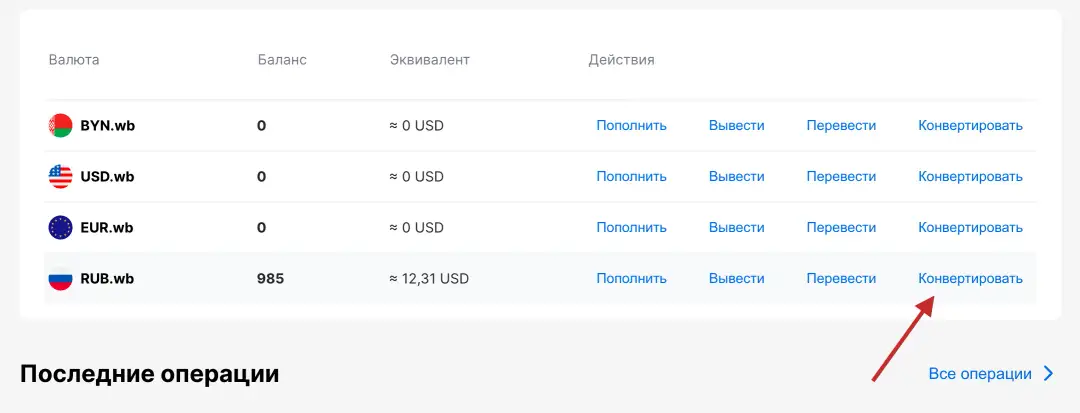Click the Баланс column header
1080x413 pixels.
pyautogui.click(x=282, y=60)
